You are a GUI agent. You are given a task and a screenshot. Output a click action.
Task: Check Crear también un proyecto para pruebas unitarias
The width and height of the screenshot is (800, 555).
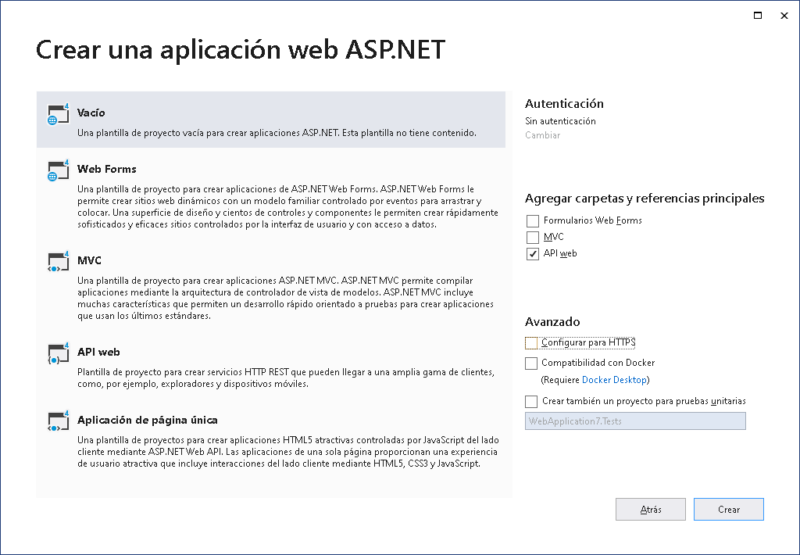click(531, 401)
